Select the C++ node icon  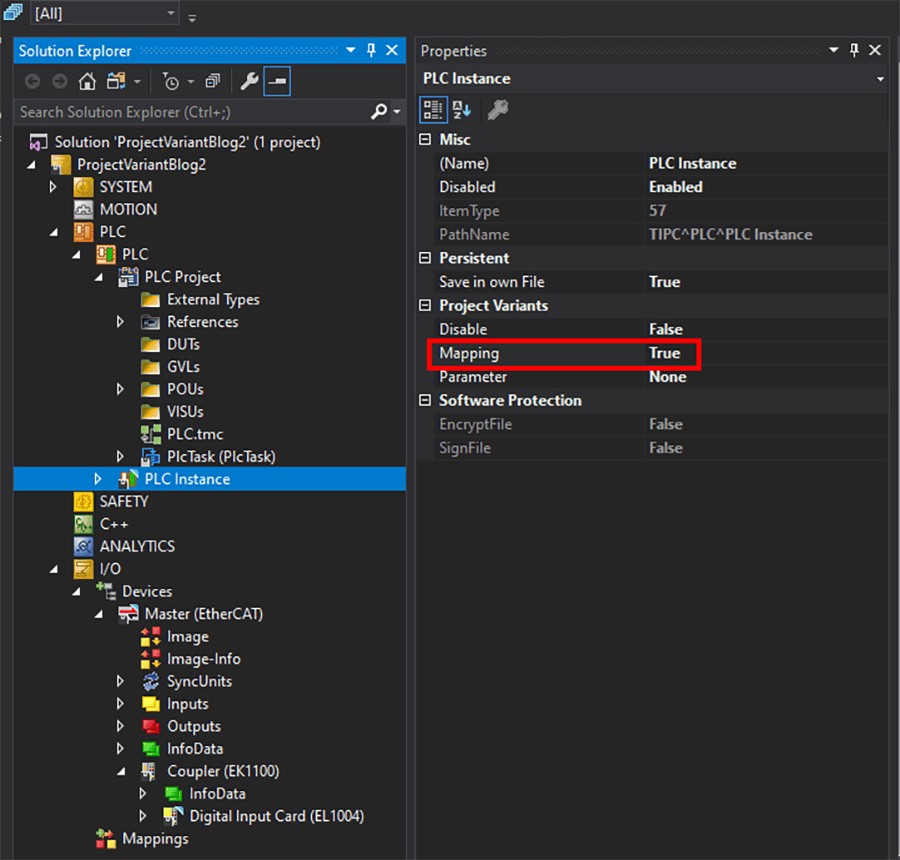click(83, 524)
